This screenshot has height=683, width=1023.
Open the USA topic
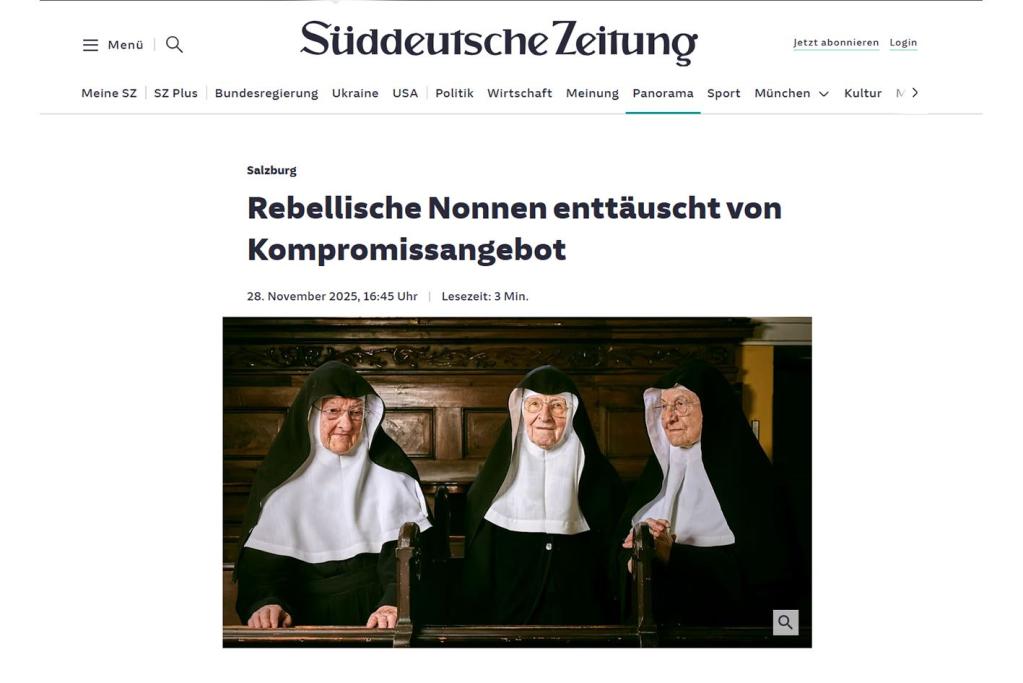point(405,93)
